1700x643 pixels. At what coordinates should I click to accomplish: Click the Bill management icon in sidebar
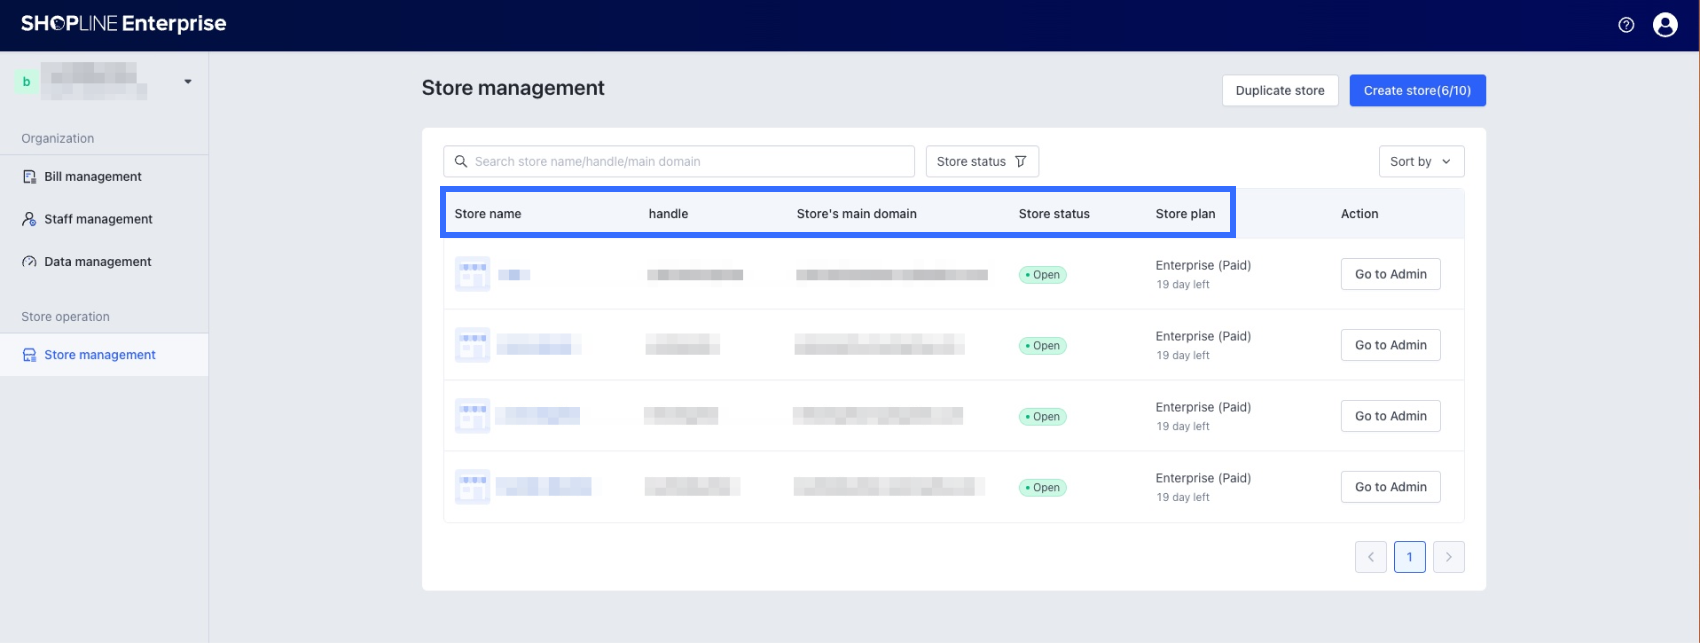pos(29,177)
